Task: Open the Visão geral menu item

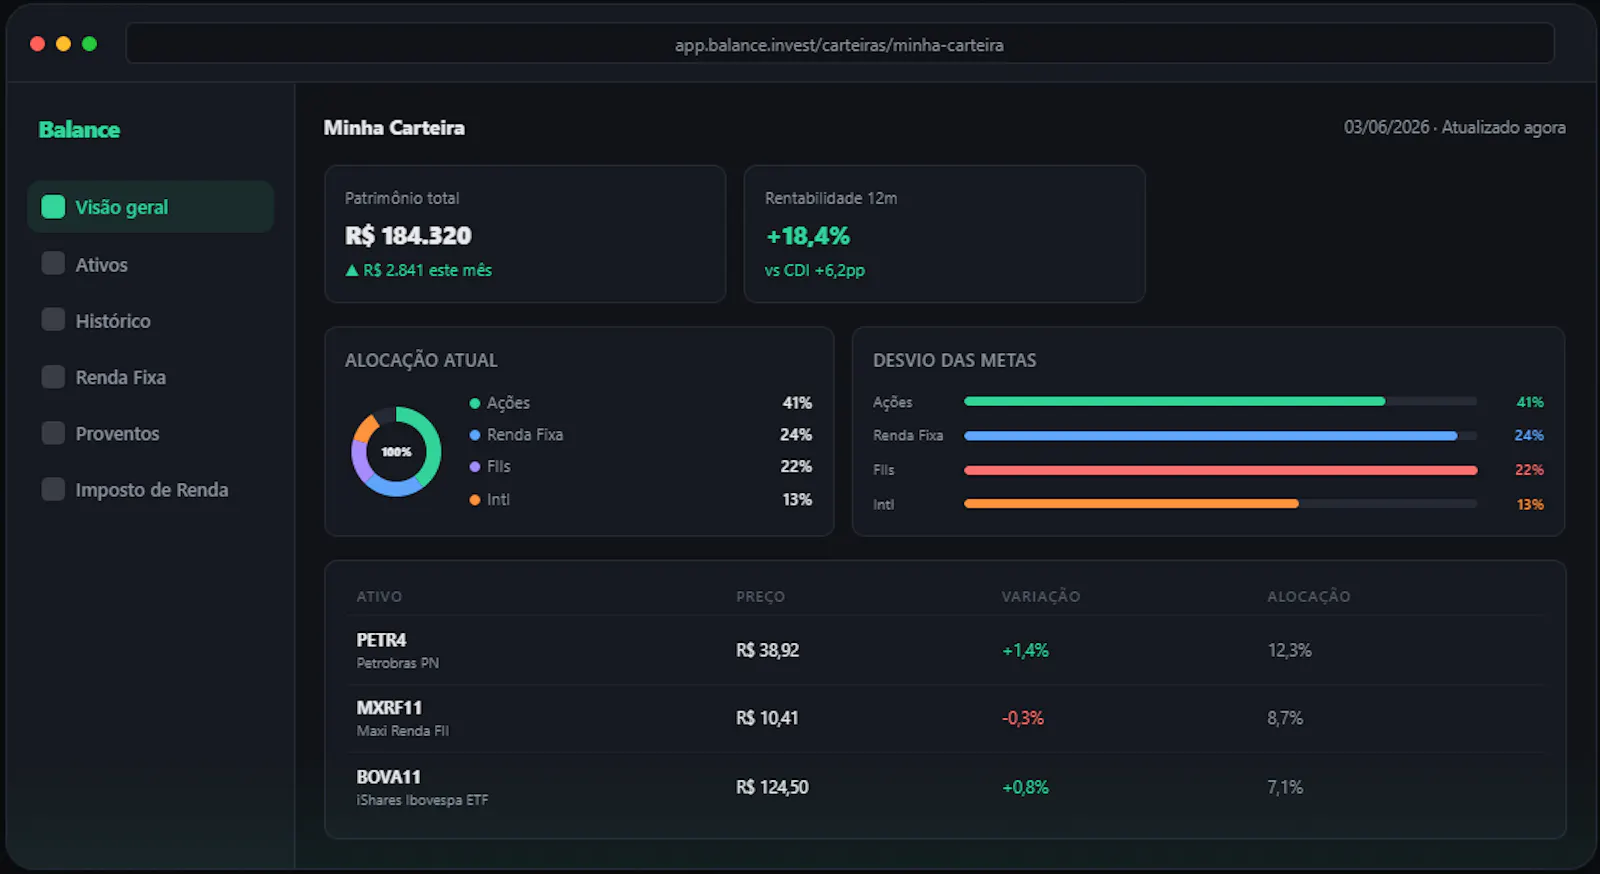Action: pyautogui.click(x=150, y=207)
